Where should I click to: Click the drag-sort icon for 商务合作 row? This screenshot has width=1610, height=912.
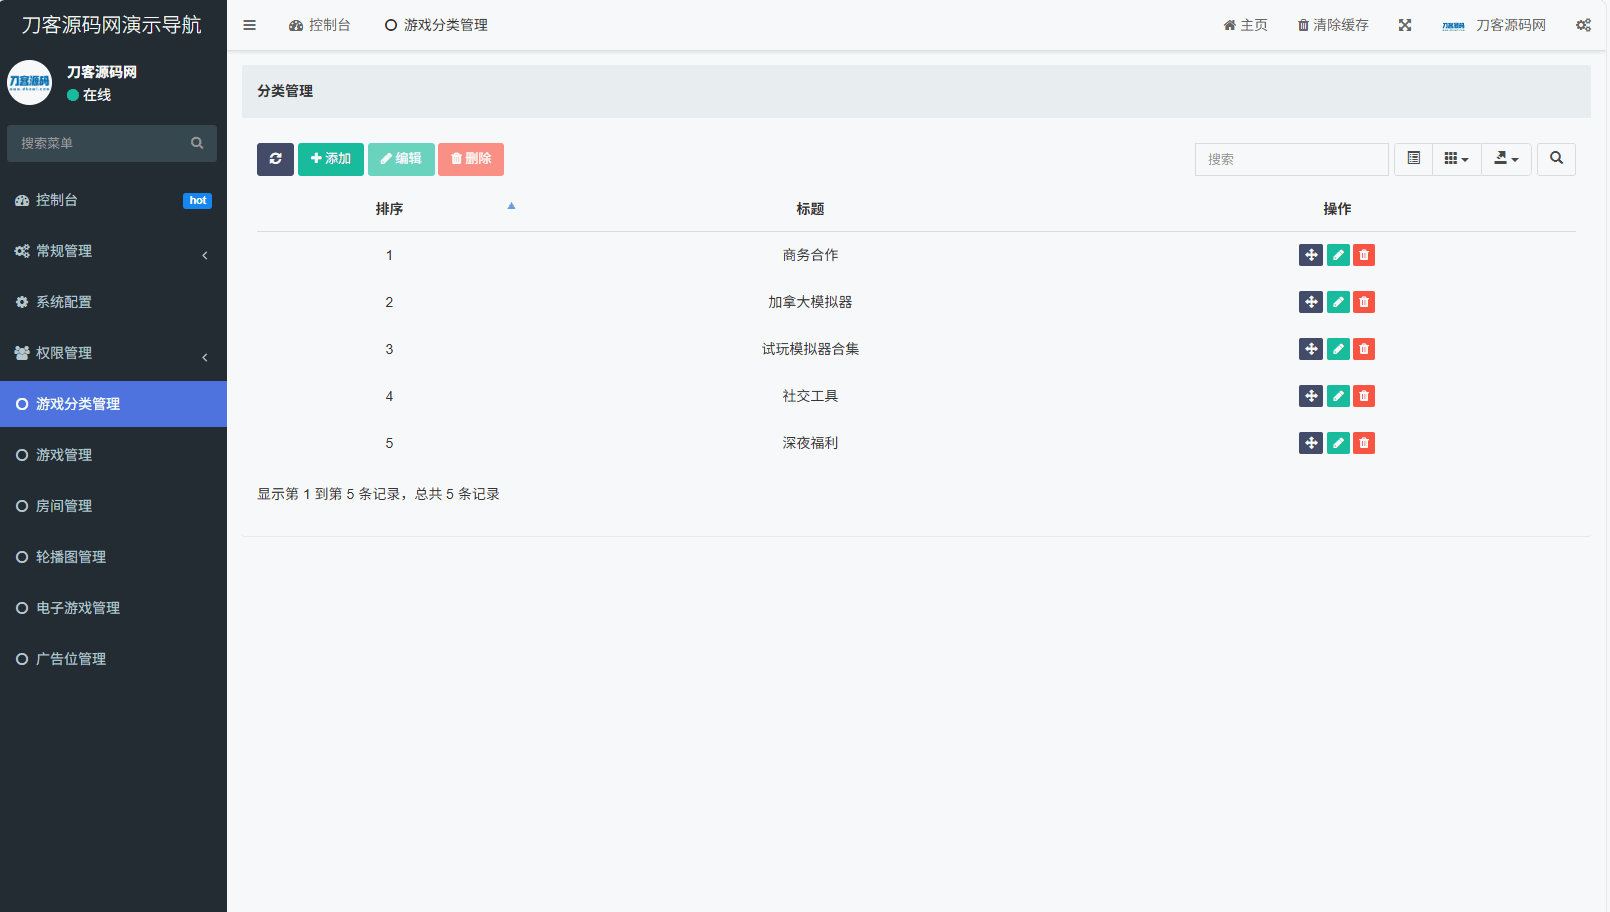(1310, 255)
